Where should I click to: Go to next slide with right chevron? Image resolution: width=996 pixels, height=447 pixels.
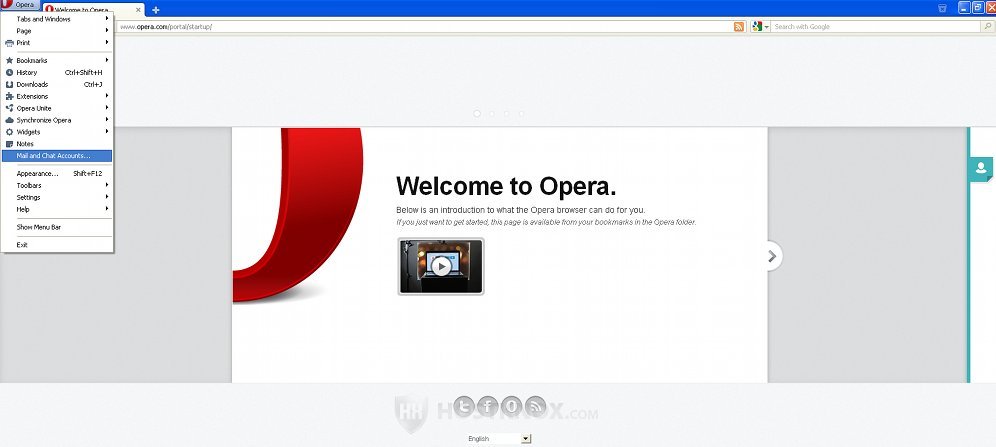tap(772, 256)
